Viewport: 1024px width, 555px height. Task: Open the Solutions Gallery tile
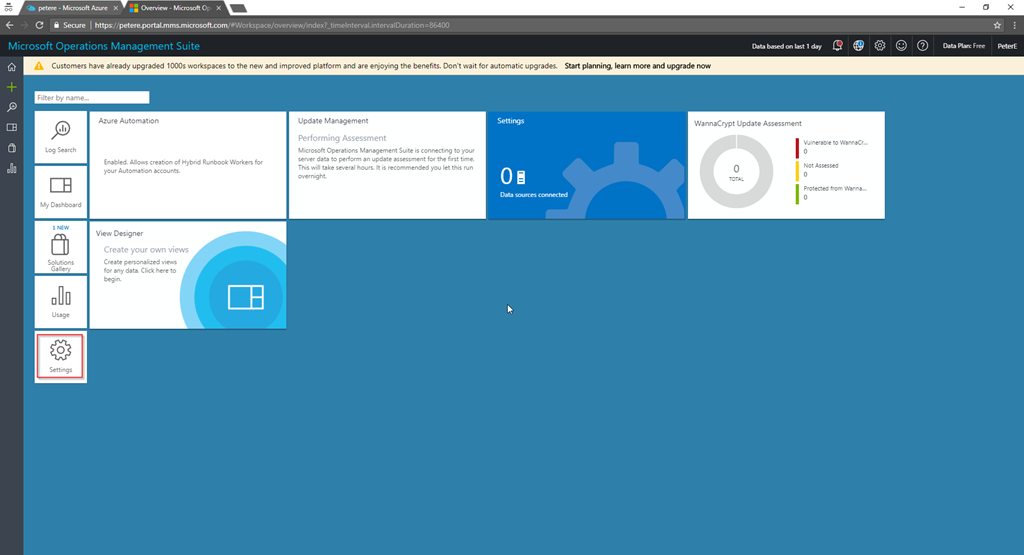click(x=61, y=247)
